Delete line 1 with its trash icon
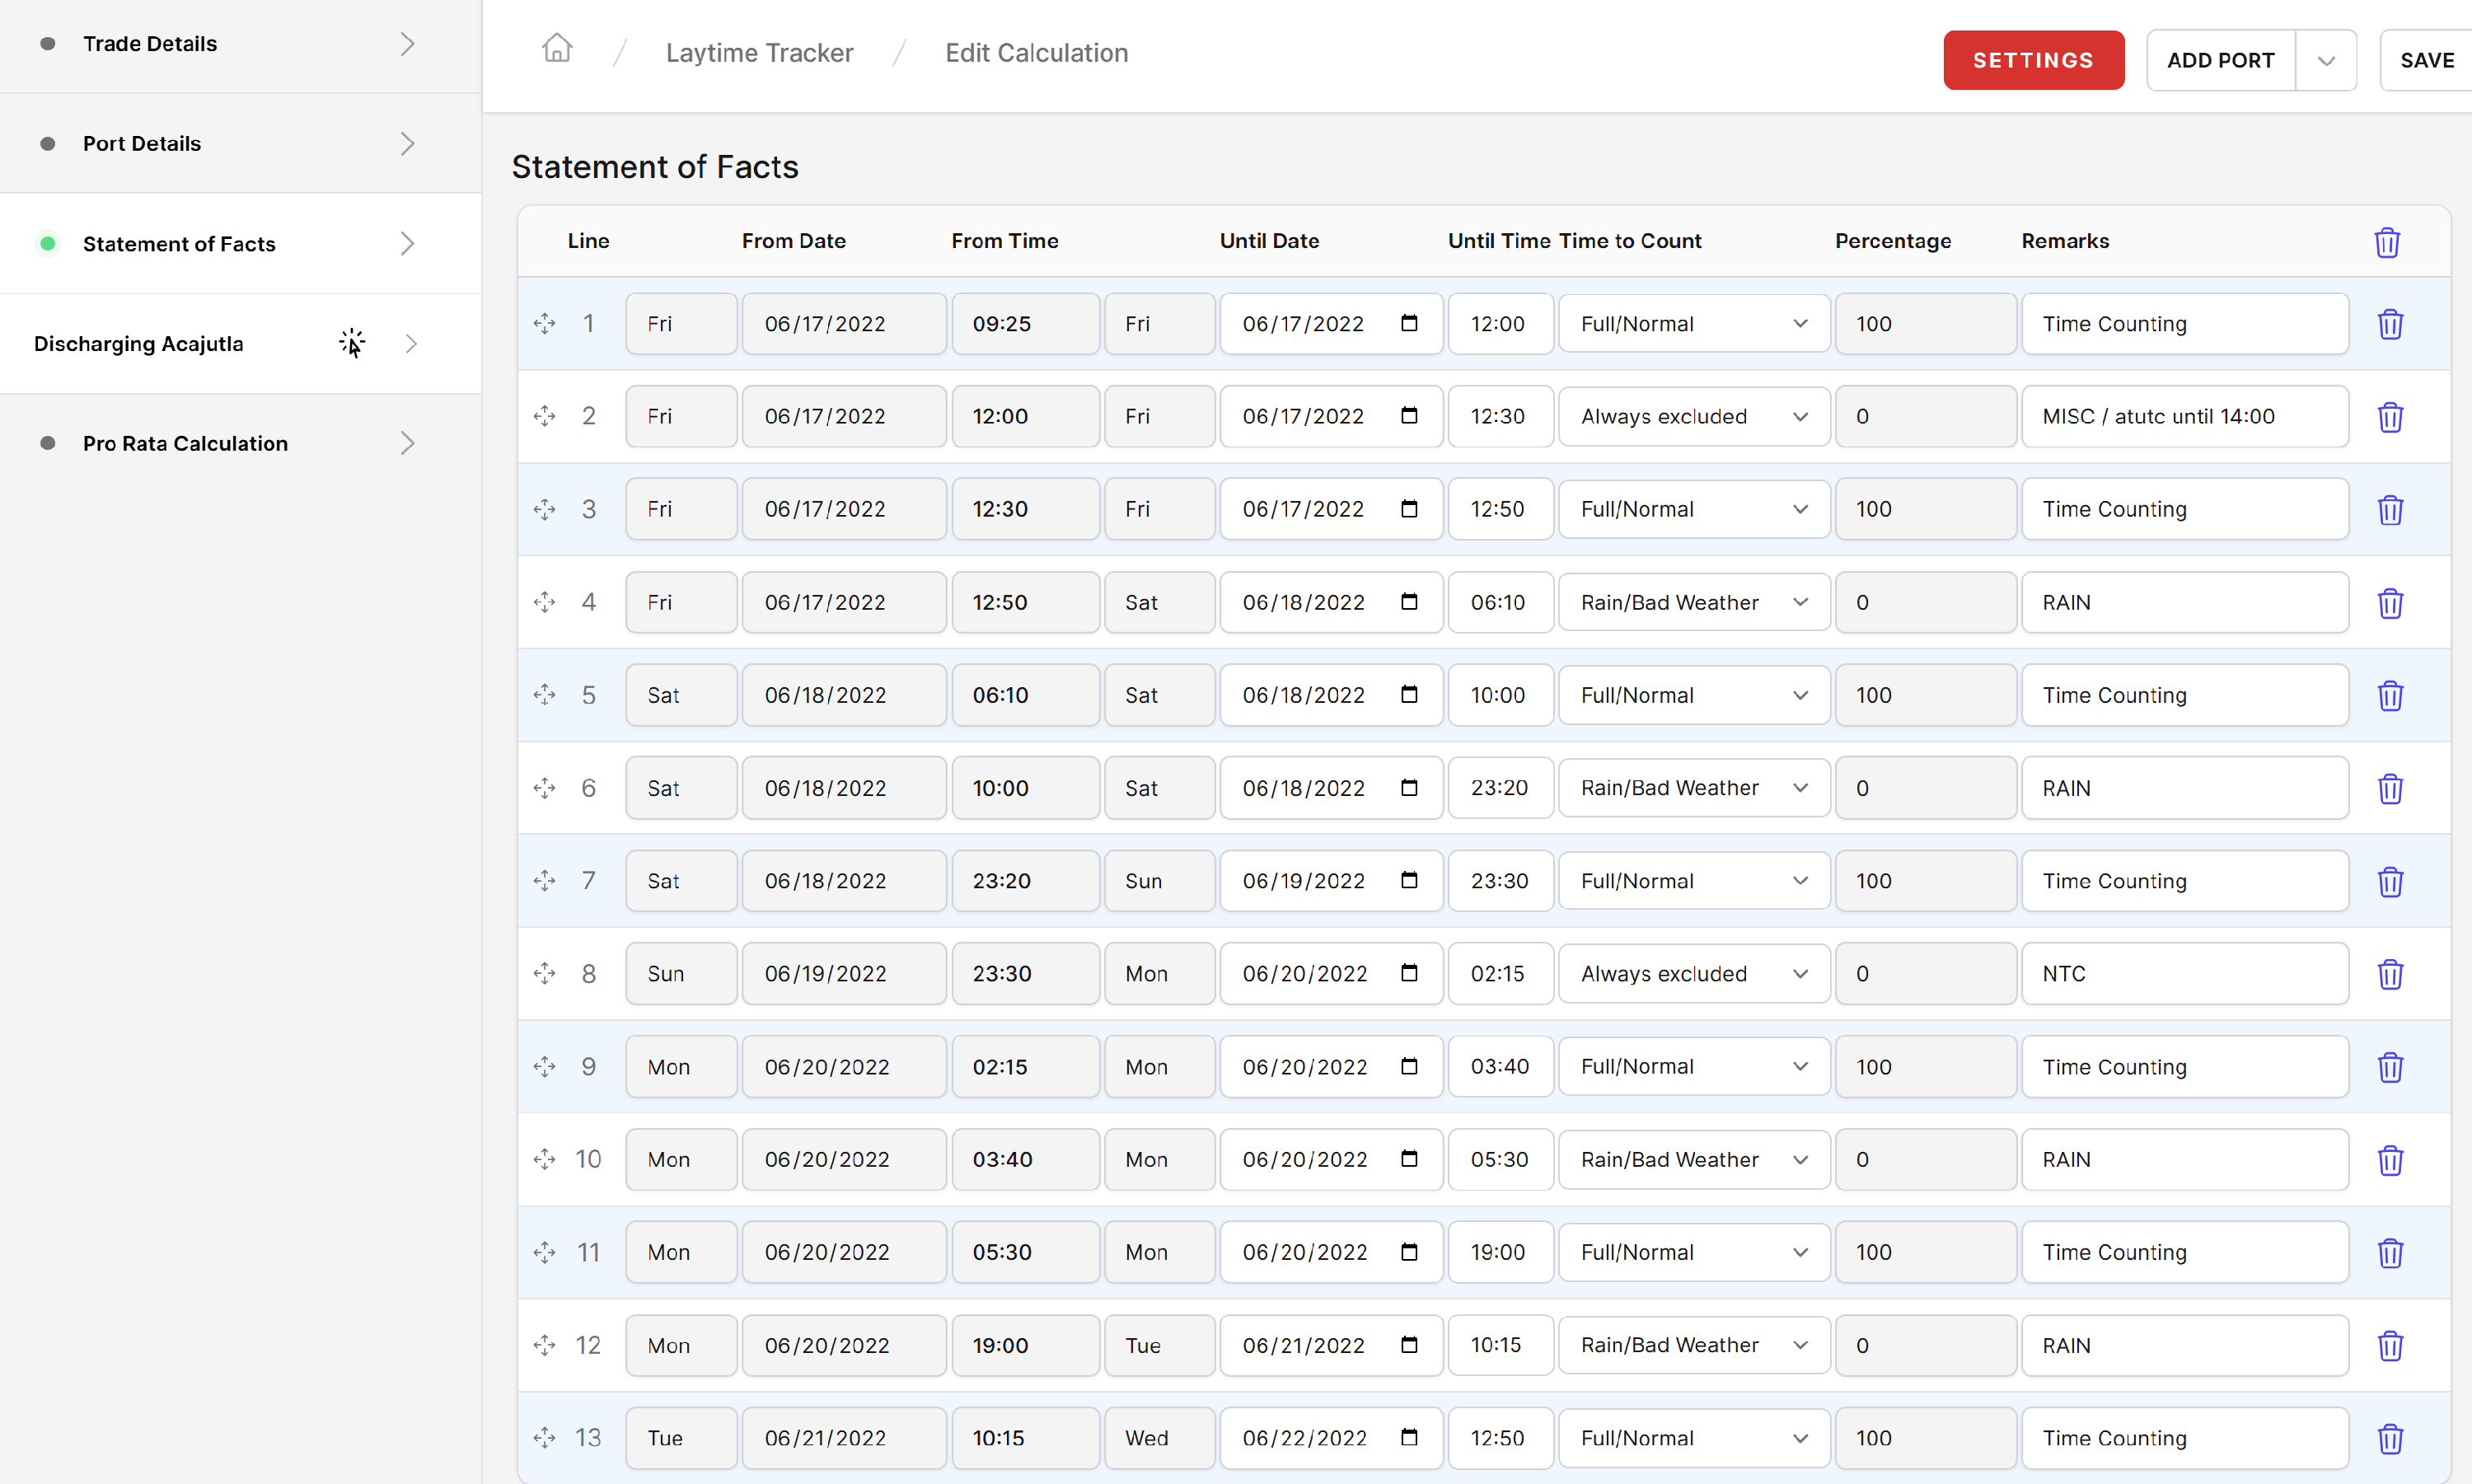 tap(2389, 324)
